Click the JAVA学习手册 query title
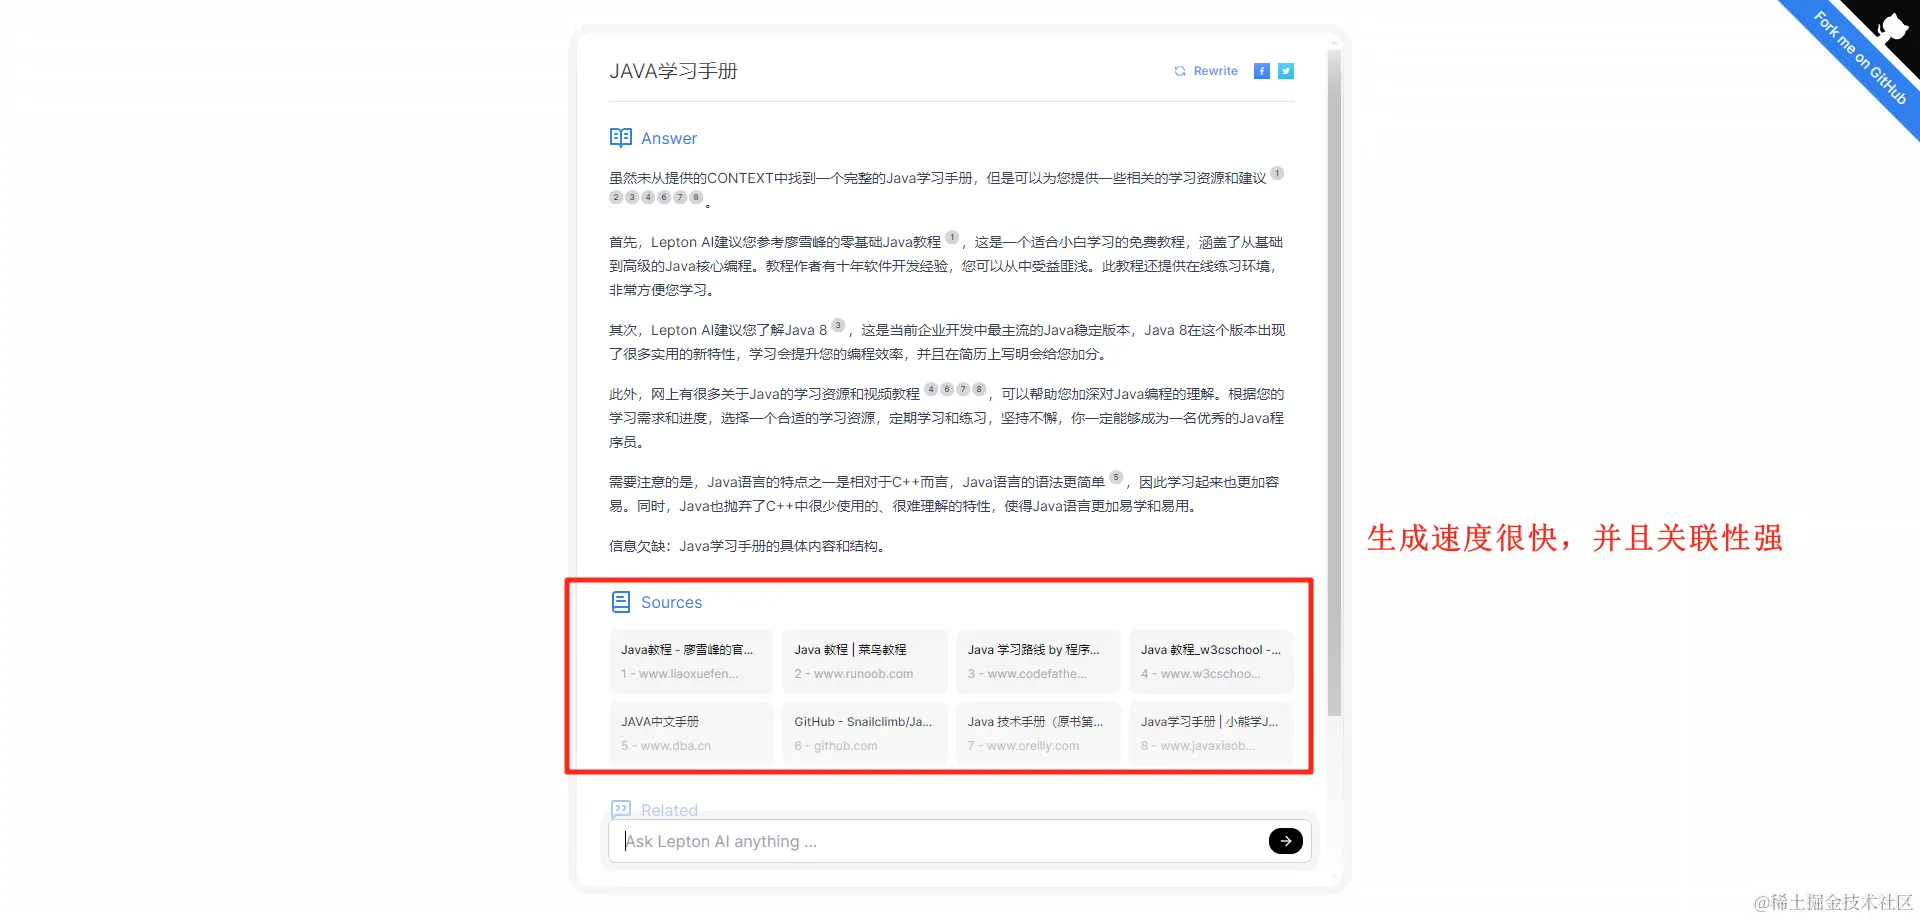This screenshot has width=1920, height=919. [673, 71]
